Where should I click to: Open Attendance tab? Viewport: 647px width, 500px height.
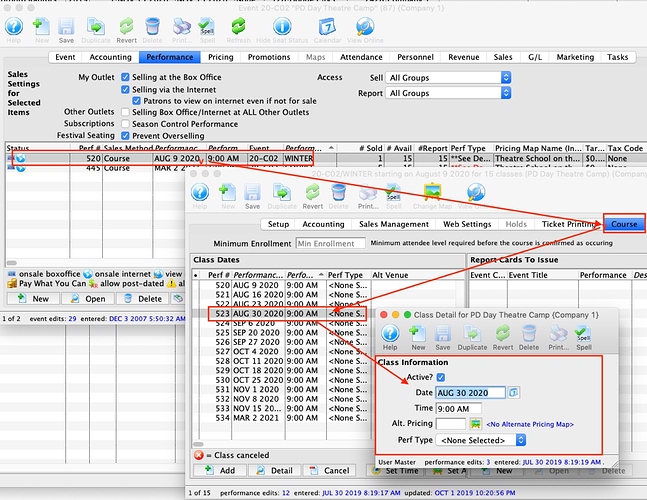(361, 57)
